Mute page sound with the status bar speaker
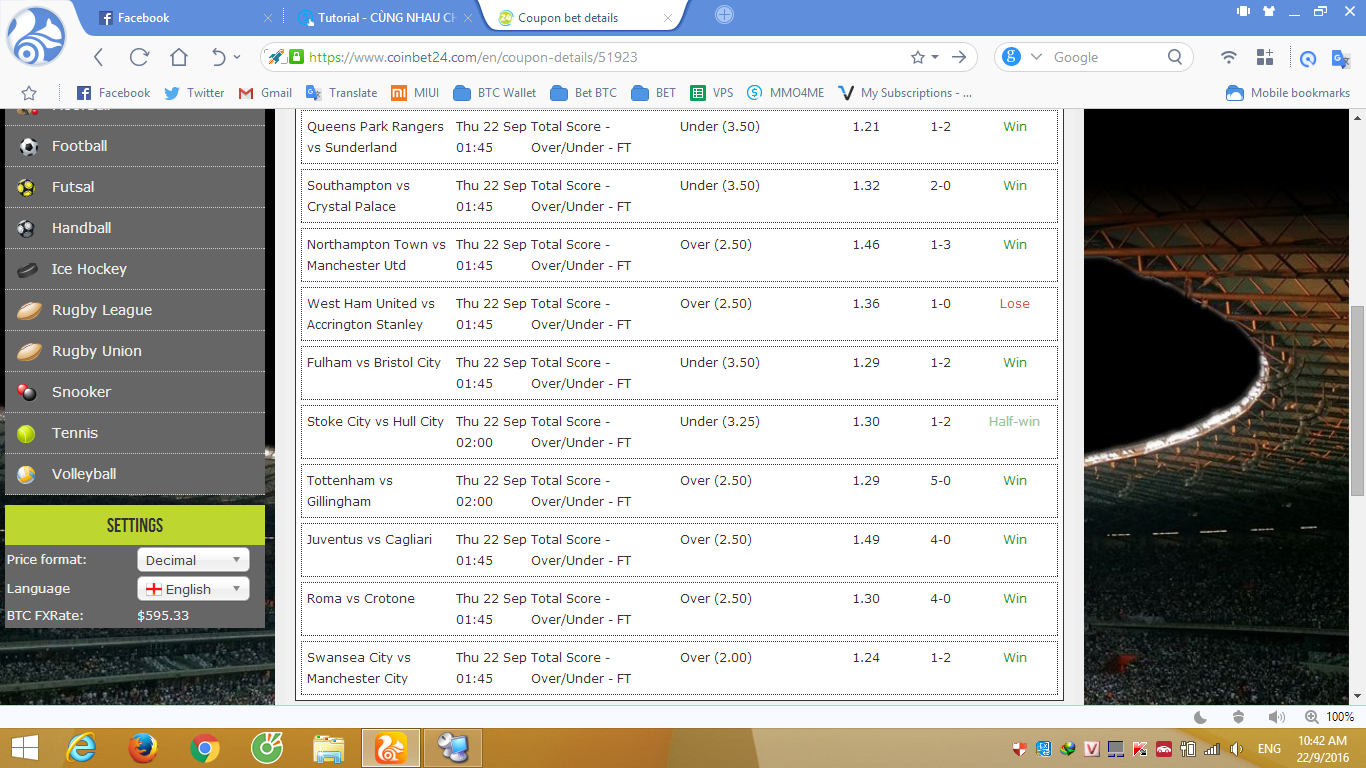Image resolution: width=1366 pixels, height=768 pixels. tap(1276, 717)
